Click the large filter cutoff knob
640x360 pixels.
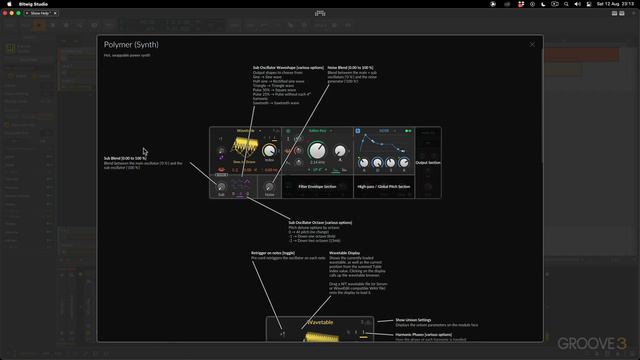click(317, 151)
